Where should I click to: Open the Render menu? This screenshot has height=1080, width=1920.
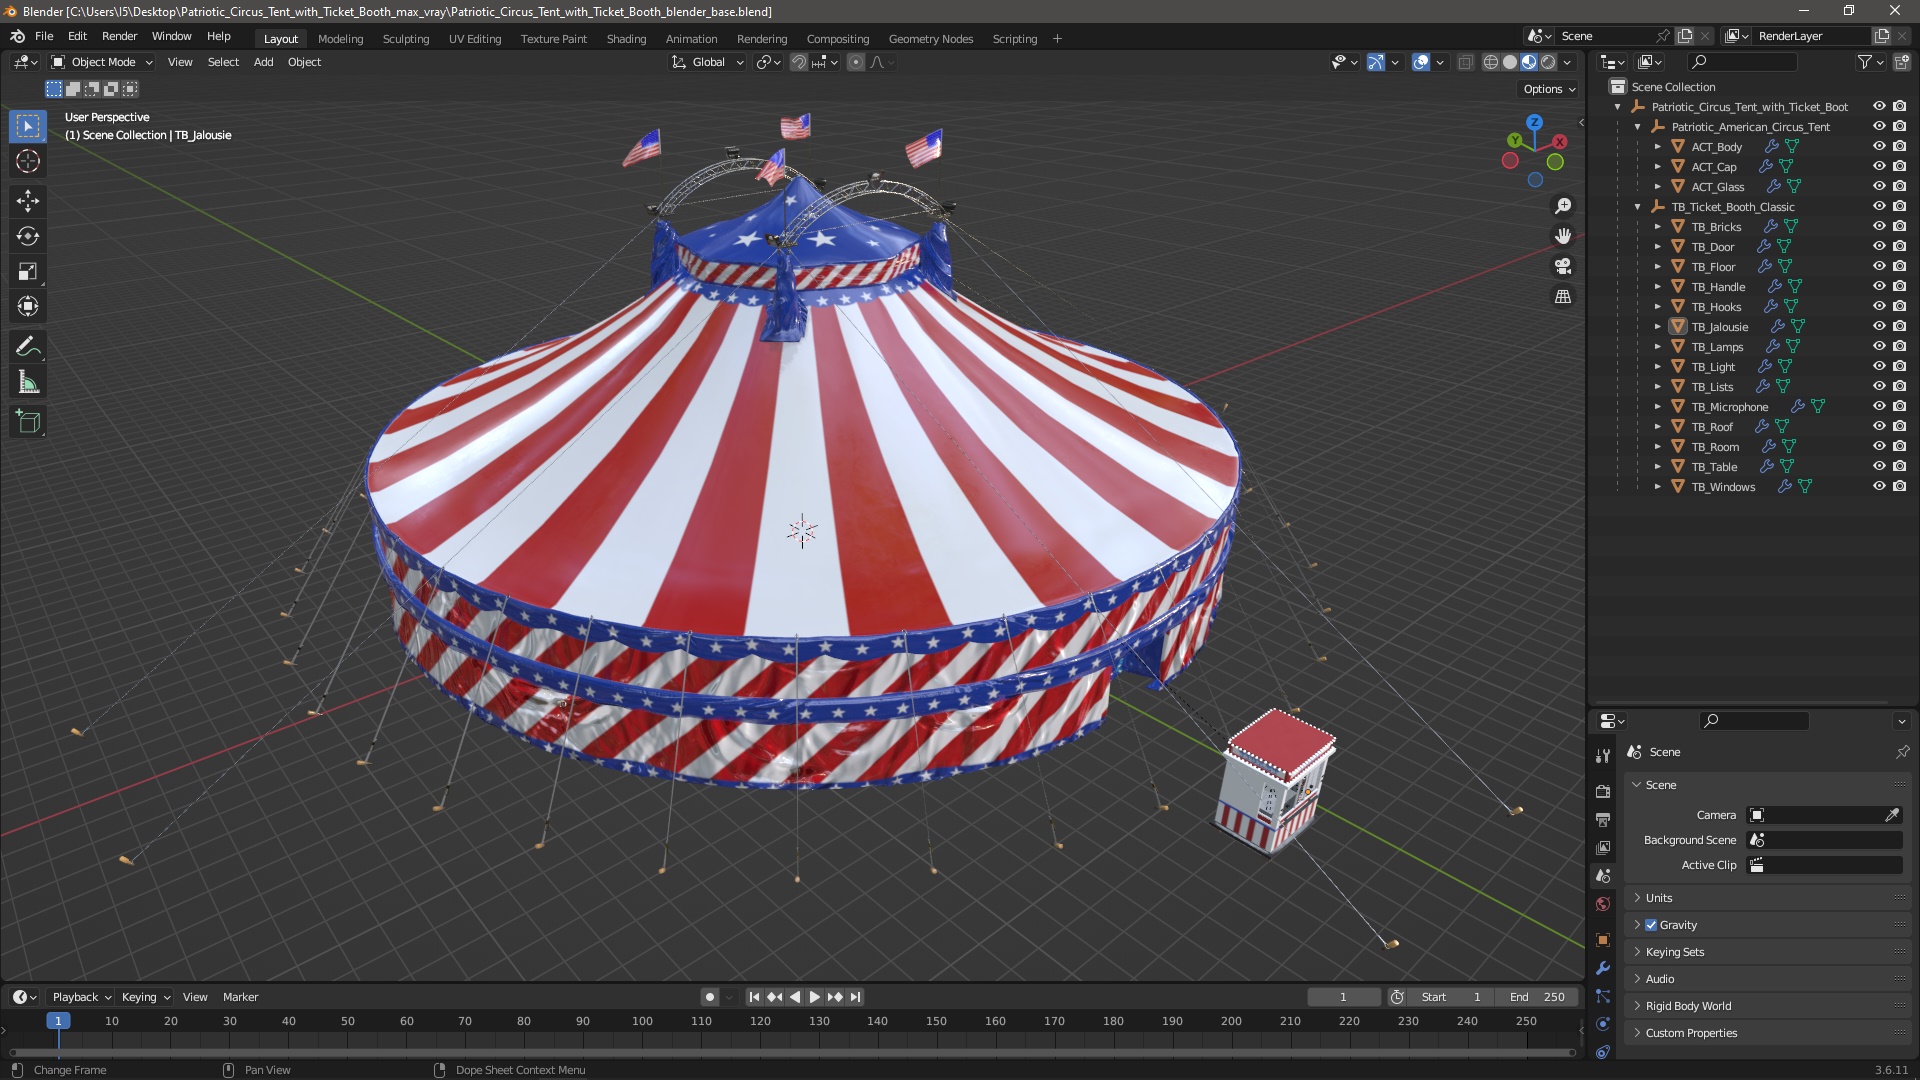[119, 36]
